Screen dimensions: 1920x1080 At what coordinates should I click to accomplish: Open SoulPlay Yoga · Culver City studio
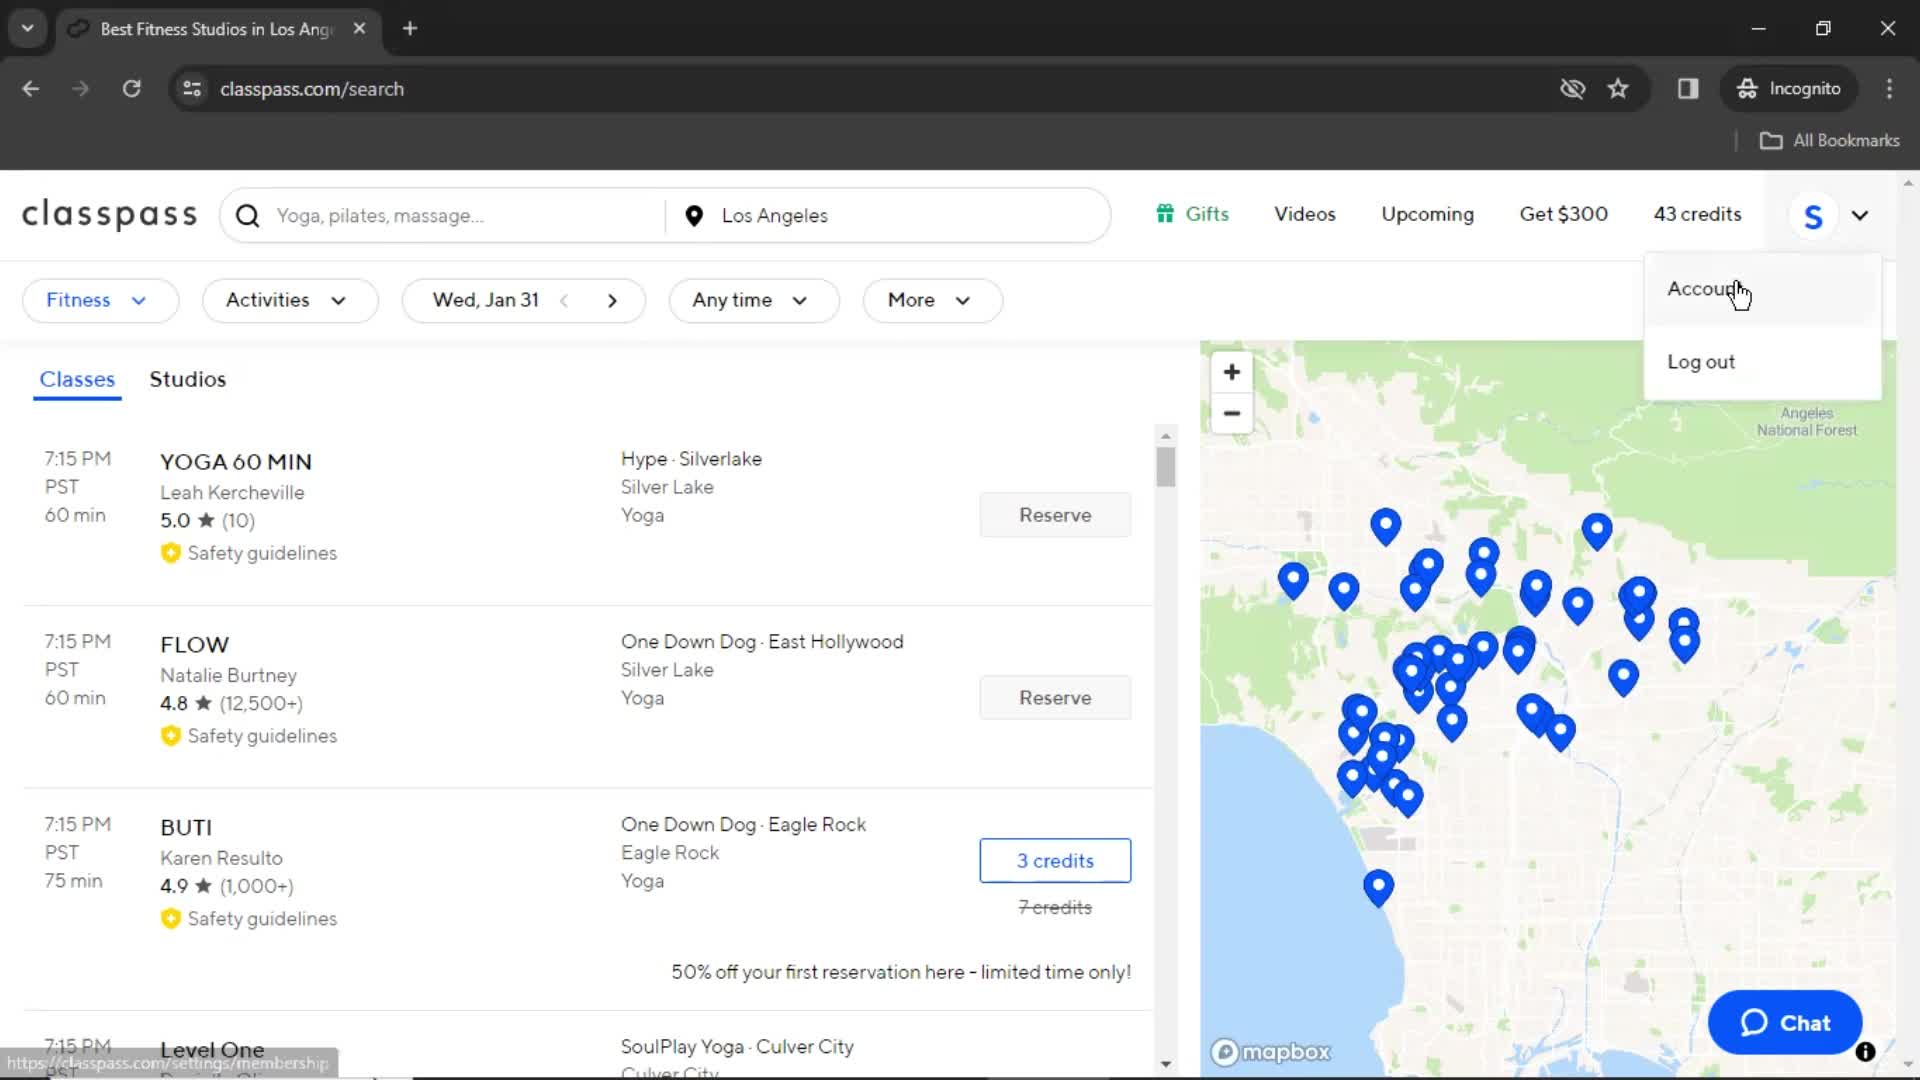click(737, 1047)
